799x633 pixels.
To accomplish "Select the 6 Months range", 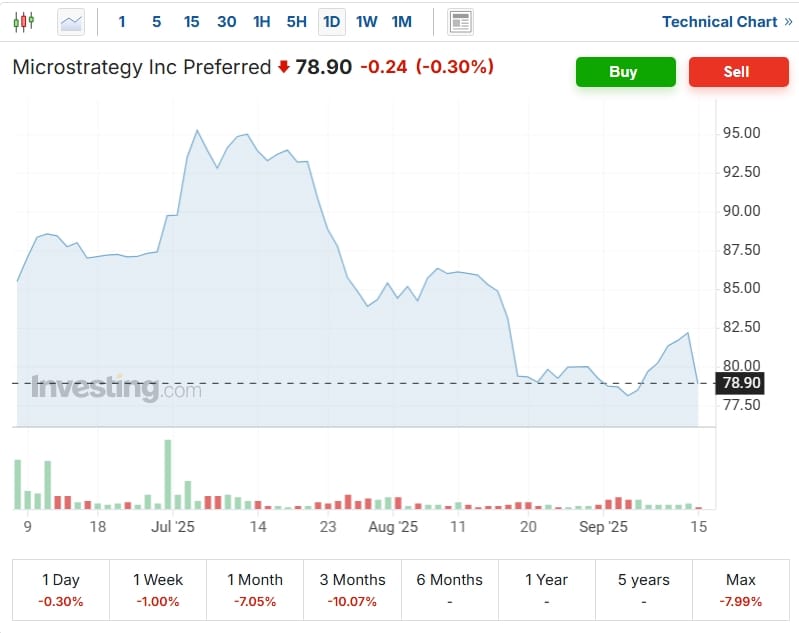I will point(449,590).
